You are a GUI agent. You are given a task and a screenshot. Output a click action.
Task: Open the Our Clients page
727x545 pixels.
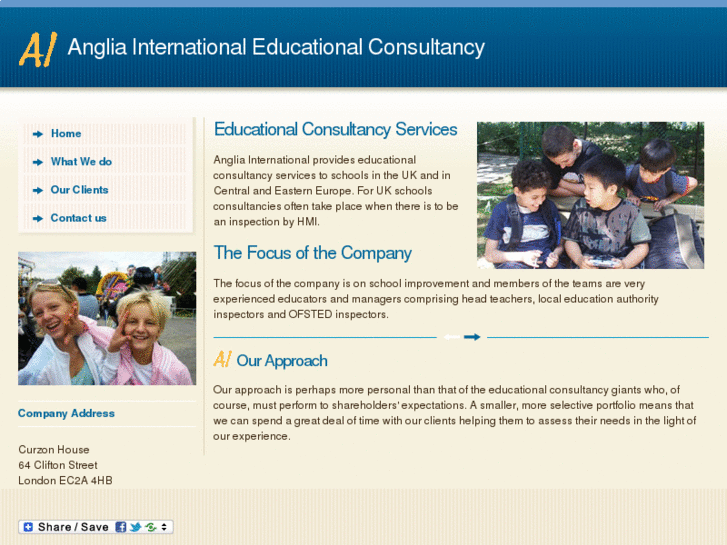[79, 190]
